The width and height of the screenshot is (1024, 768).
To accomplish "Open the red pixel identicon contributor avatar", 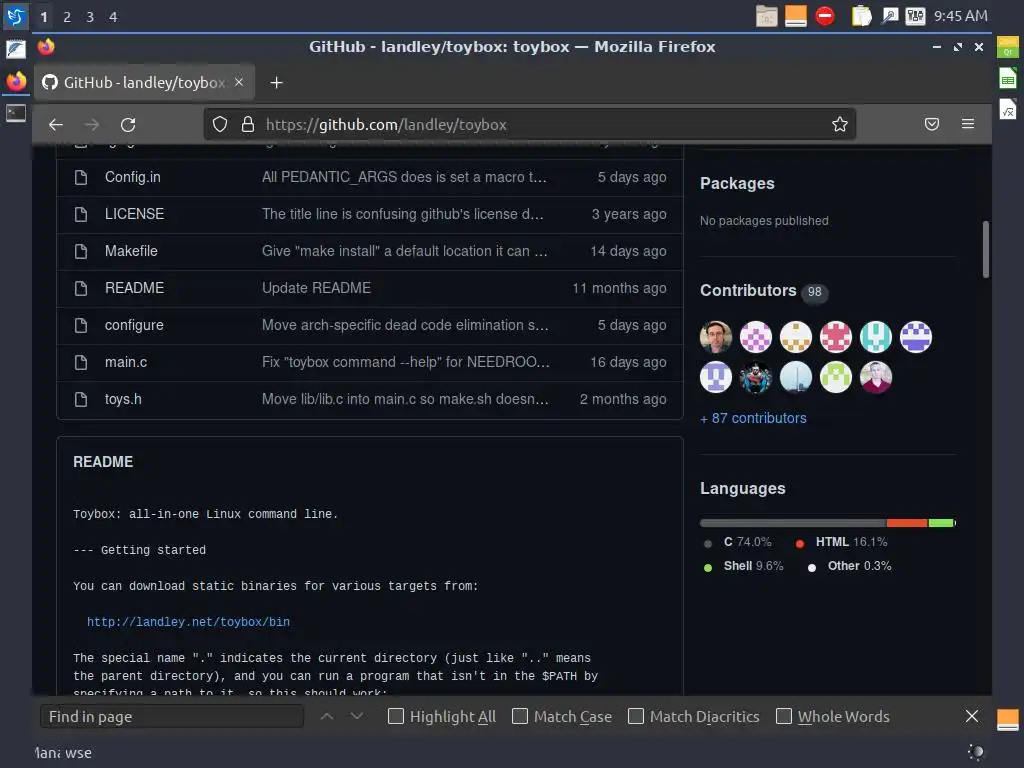I will pyautogui.click(x=835, y=337).
